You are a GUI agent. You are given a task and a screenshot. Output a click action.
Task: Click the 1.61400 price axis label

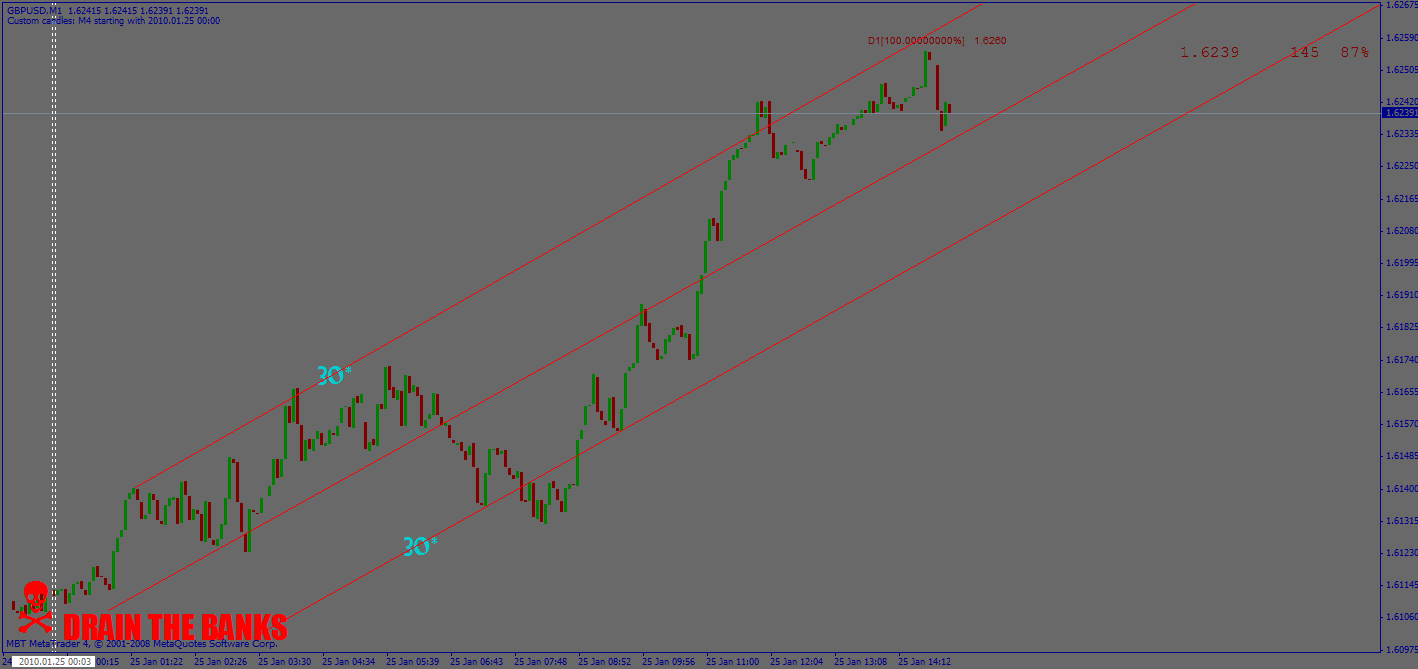tap(1401, 488)
